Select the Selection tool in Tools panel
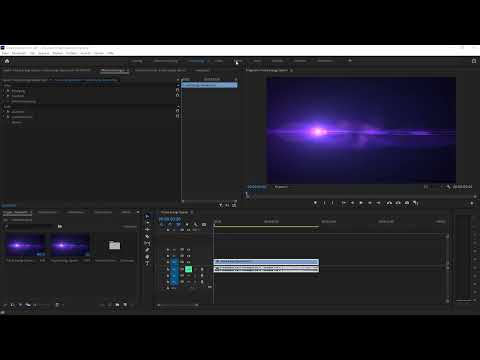This screenshot has height=360, width=480. coord(147,216)
